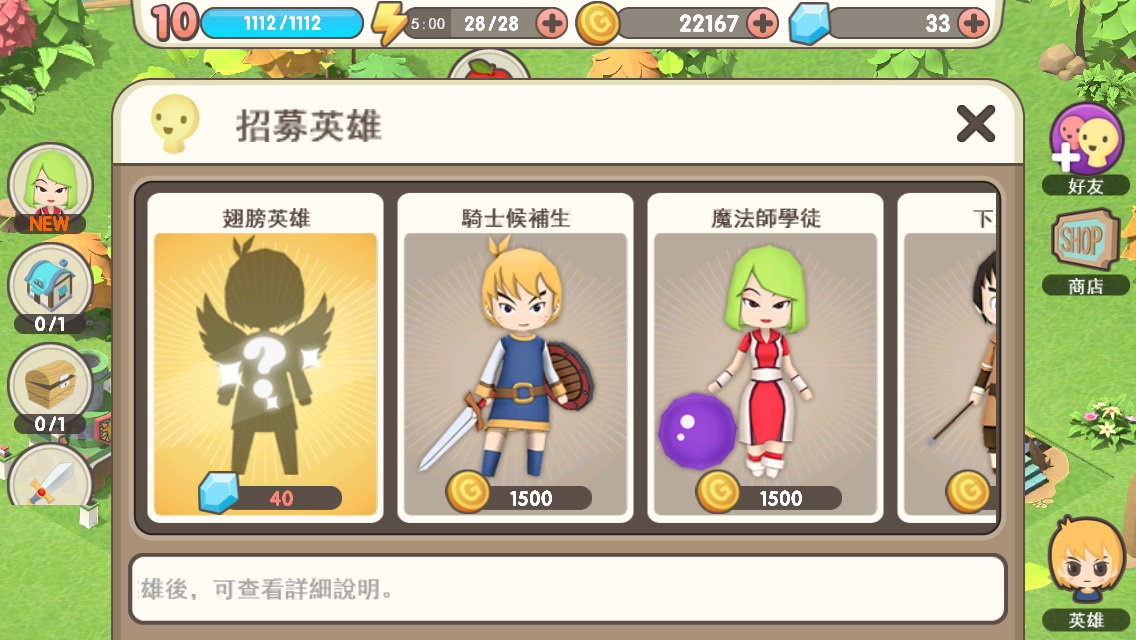This screenshot has width=1136, height=640.
Task: Open the treasure chest icon 0/1
Action: (50, 388)
